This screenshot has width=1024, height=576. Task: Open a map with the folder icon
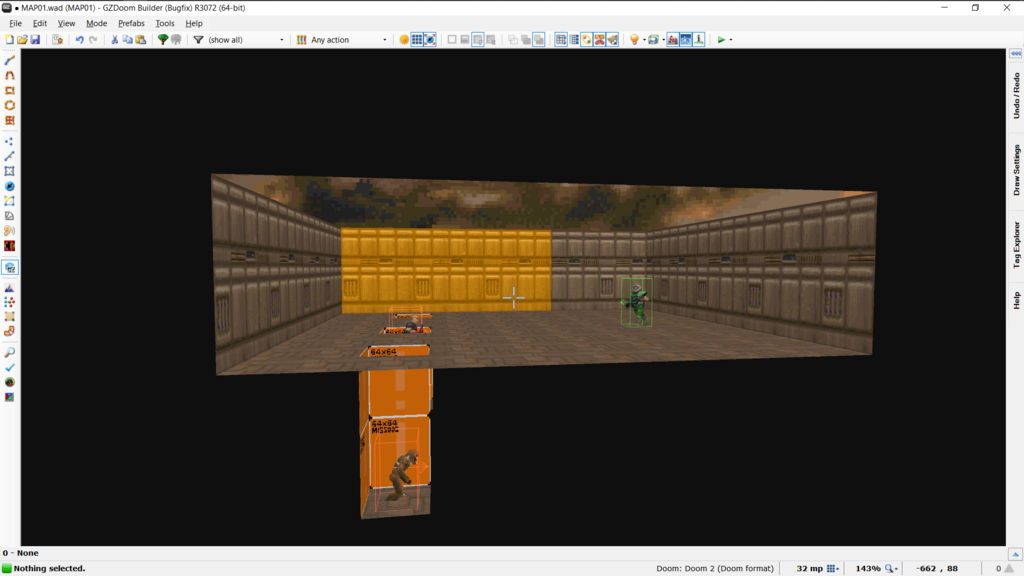[x=22, y=40]
